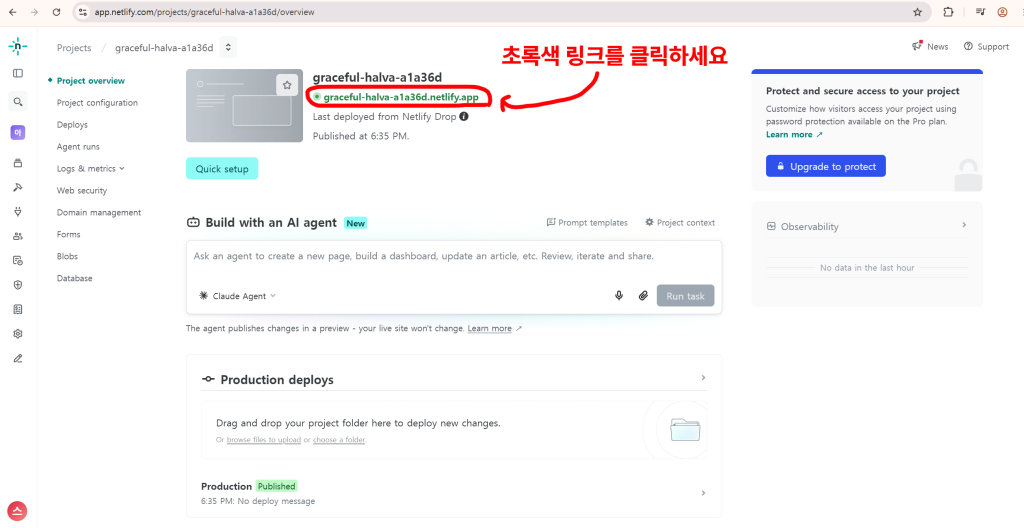Click choose a folder link

click(339, 440)
